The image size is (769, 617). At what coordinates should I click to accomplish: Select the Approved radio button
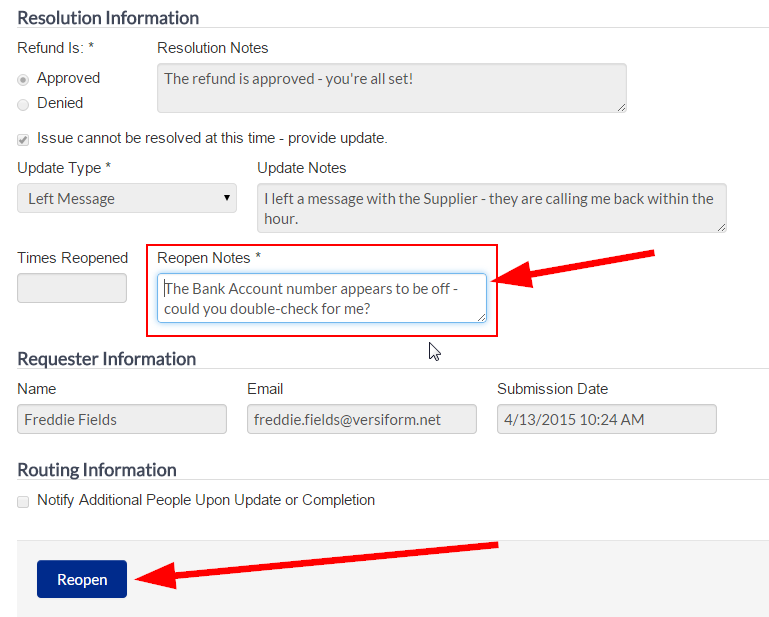click(x=23, y=79)
